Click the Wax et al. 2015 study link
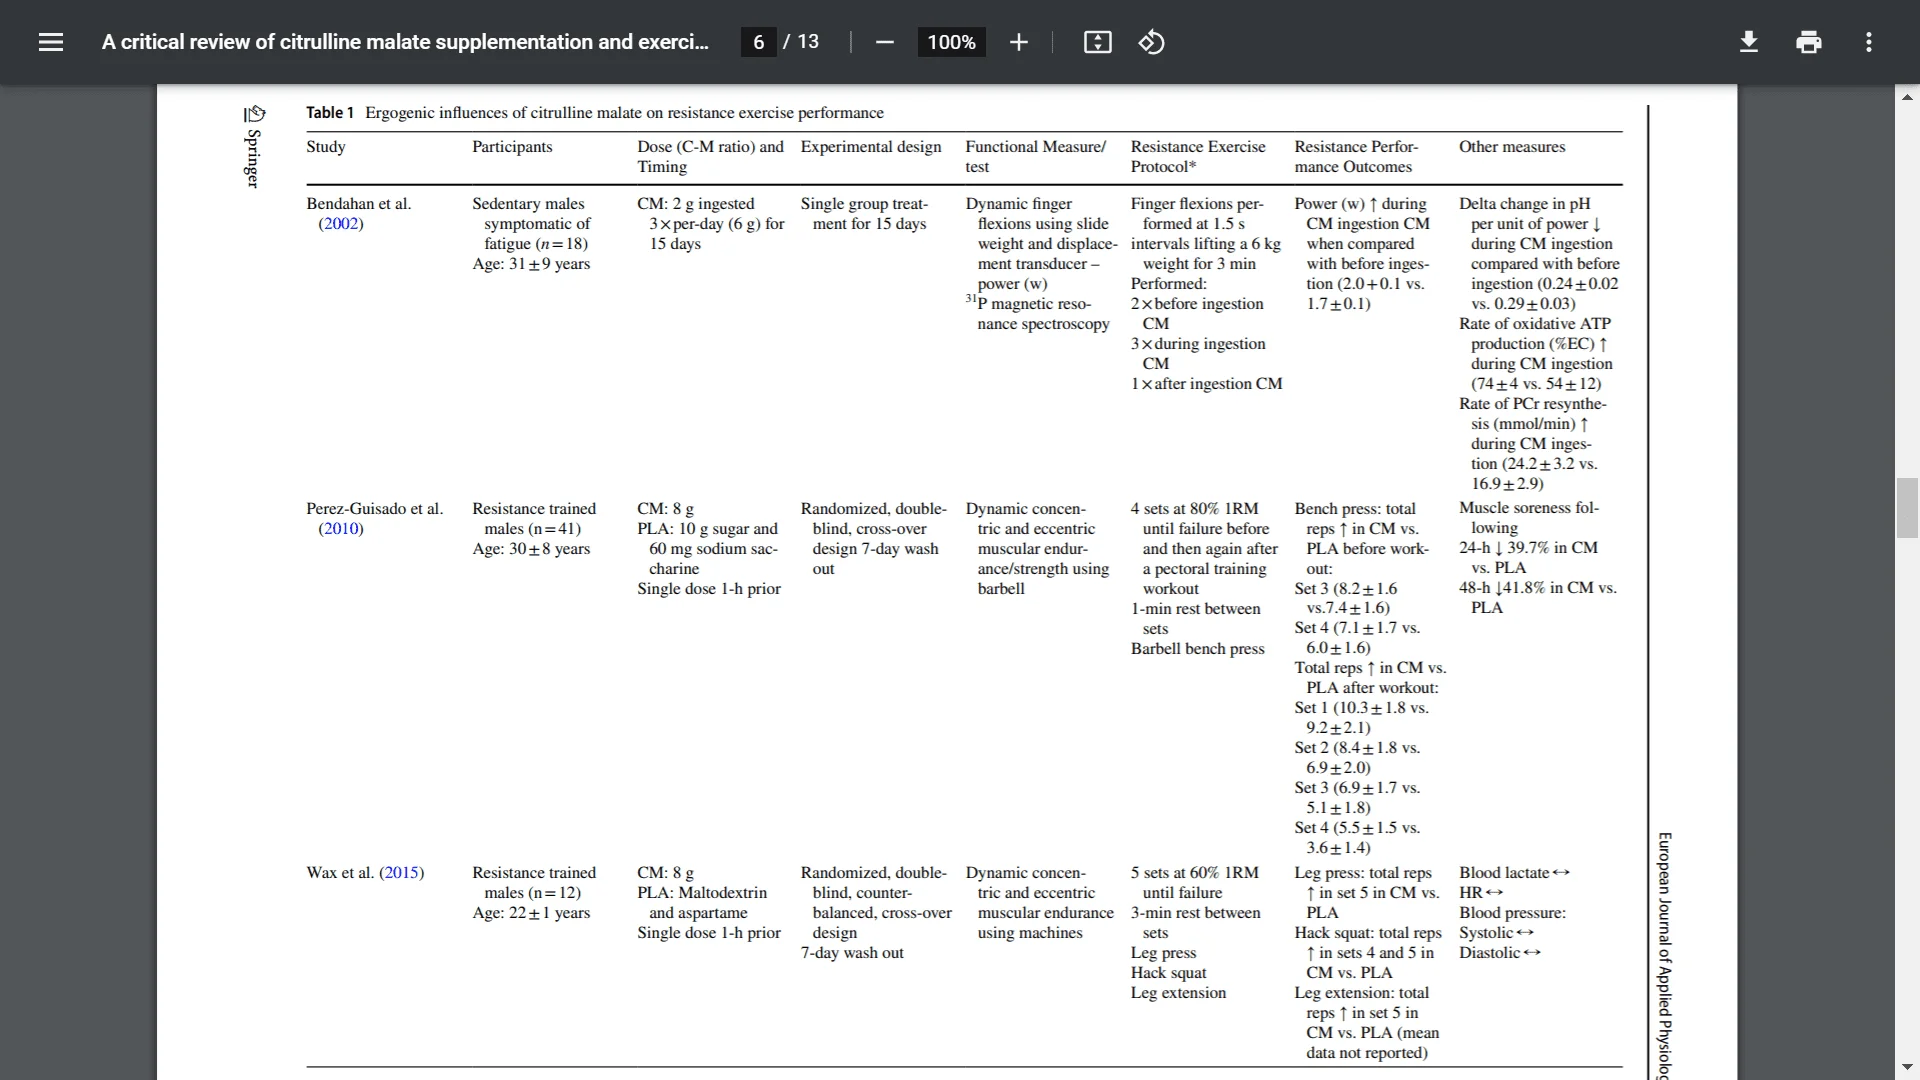Screen dimensions: 1920x1080 [400, 873]
